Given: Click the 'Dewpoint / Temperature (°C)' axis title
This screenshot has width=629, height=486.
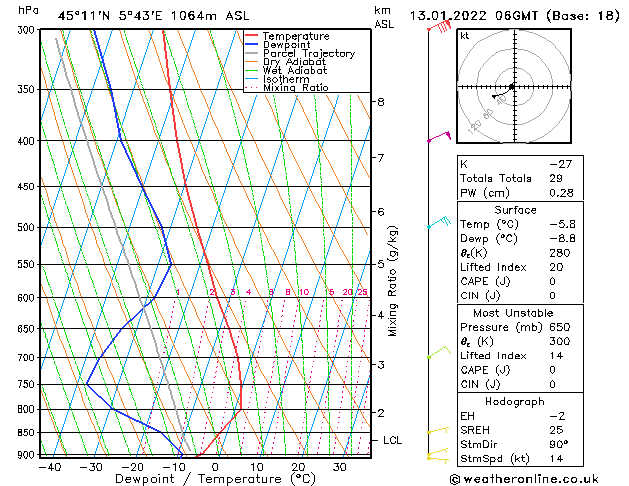Looking at the screenshot, I should pos(215,479).
